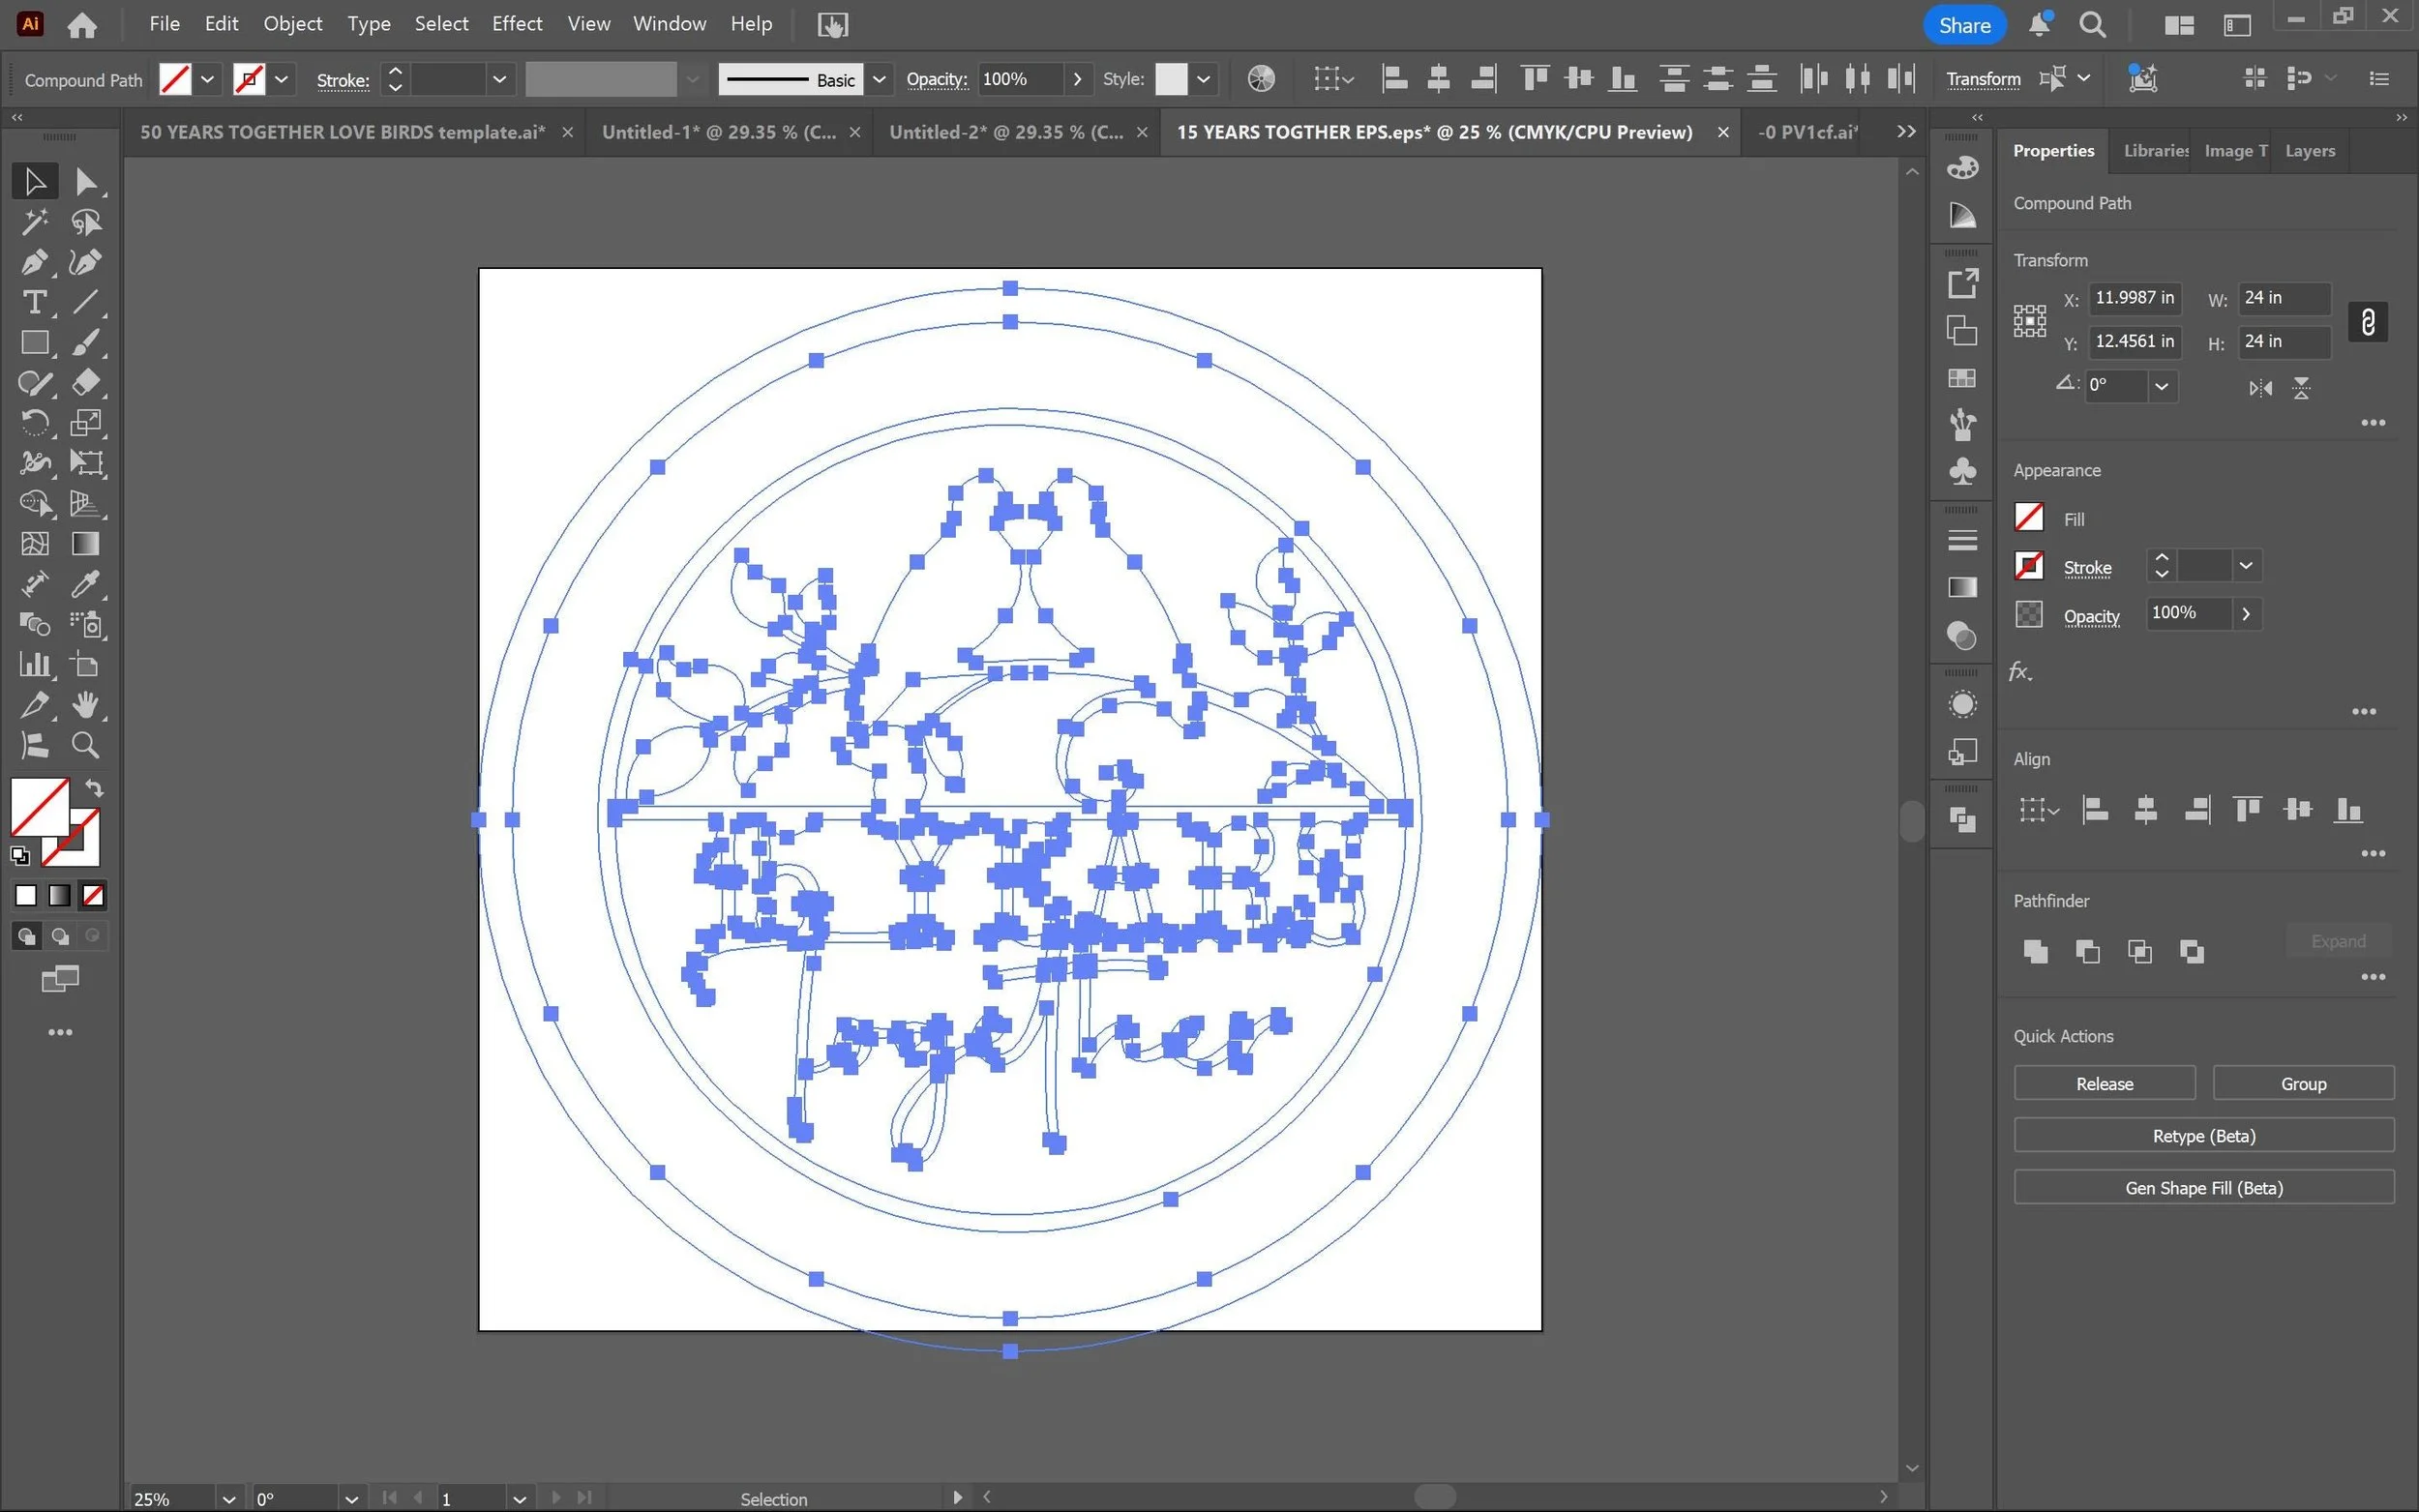Open the Window menu
Image resolution: width=2419 pixels, height=1512 pixels.
(x=669, y=24)
